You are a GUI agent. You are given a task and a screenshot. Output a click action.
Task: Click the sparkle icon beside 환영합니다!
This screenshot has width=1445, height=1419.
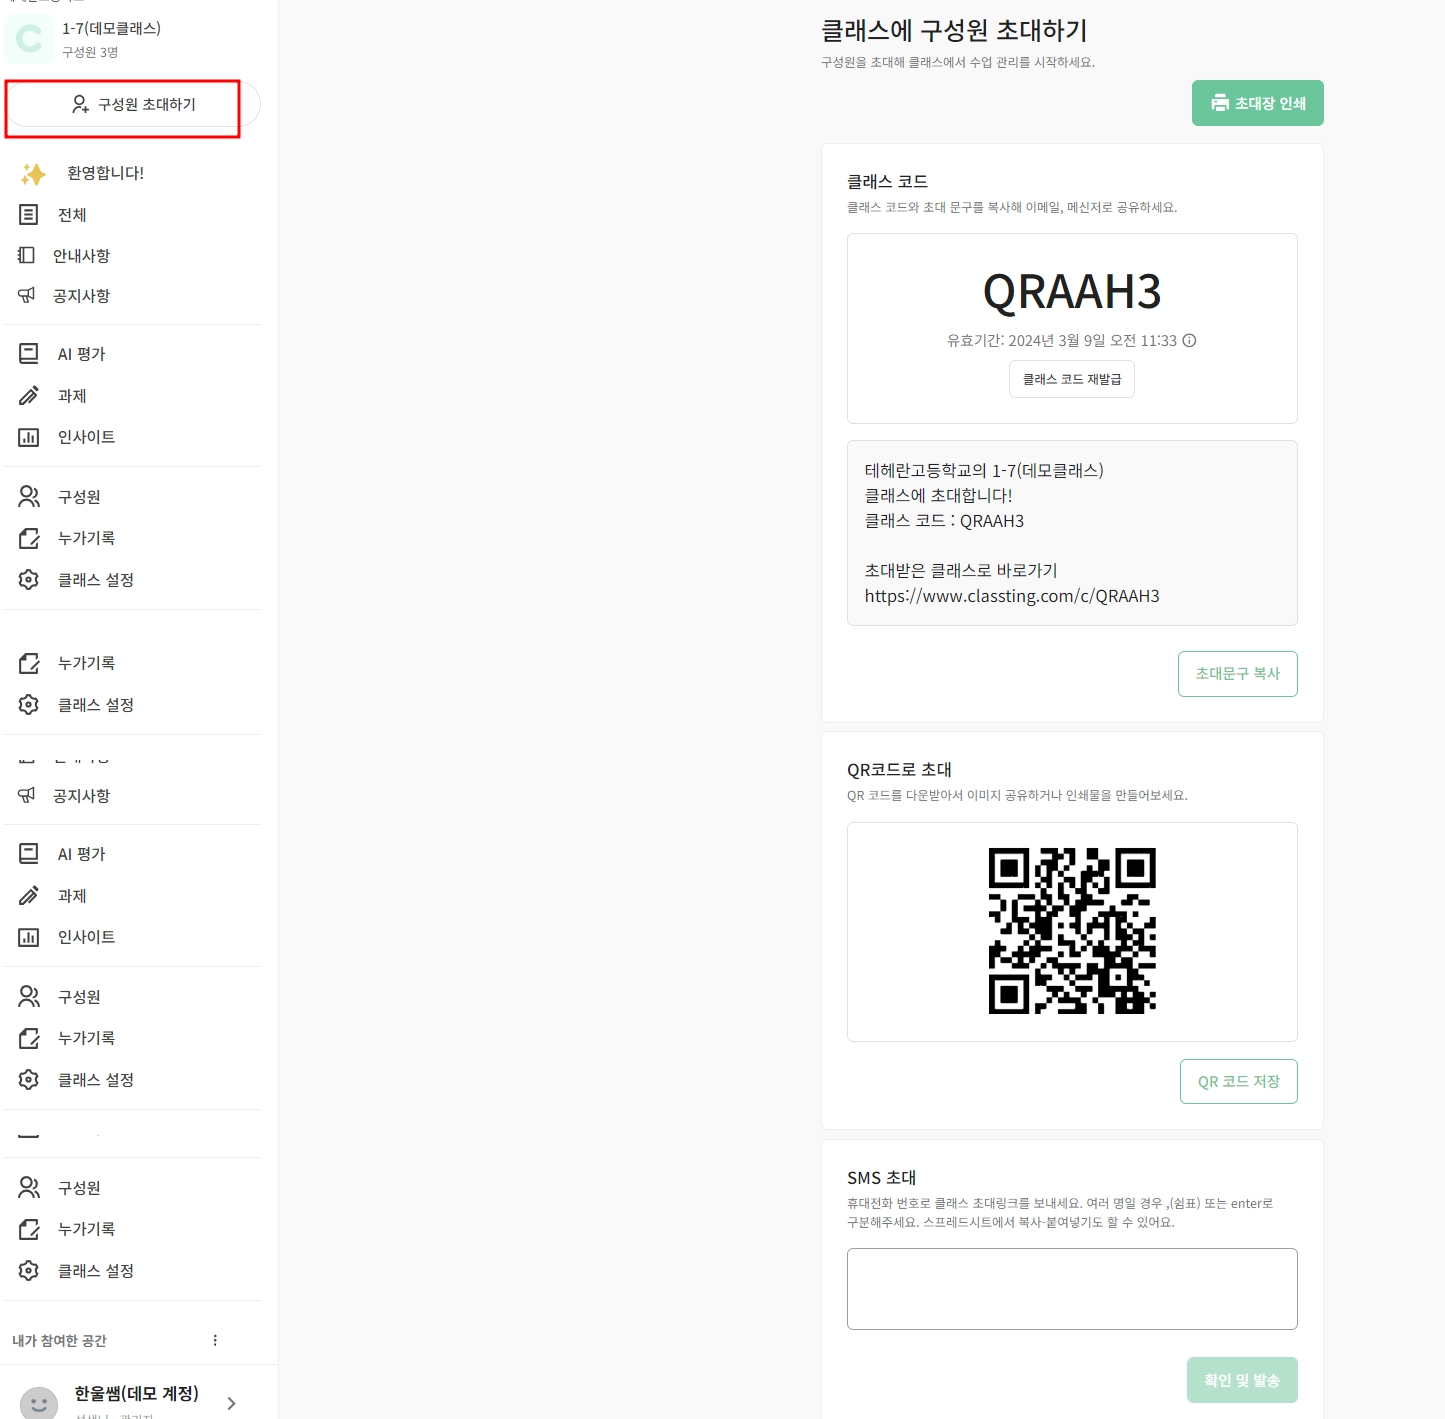point(33,174)
